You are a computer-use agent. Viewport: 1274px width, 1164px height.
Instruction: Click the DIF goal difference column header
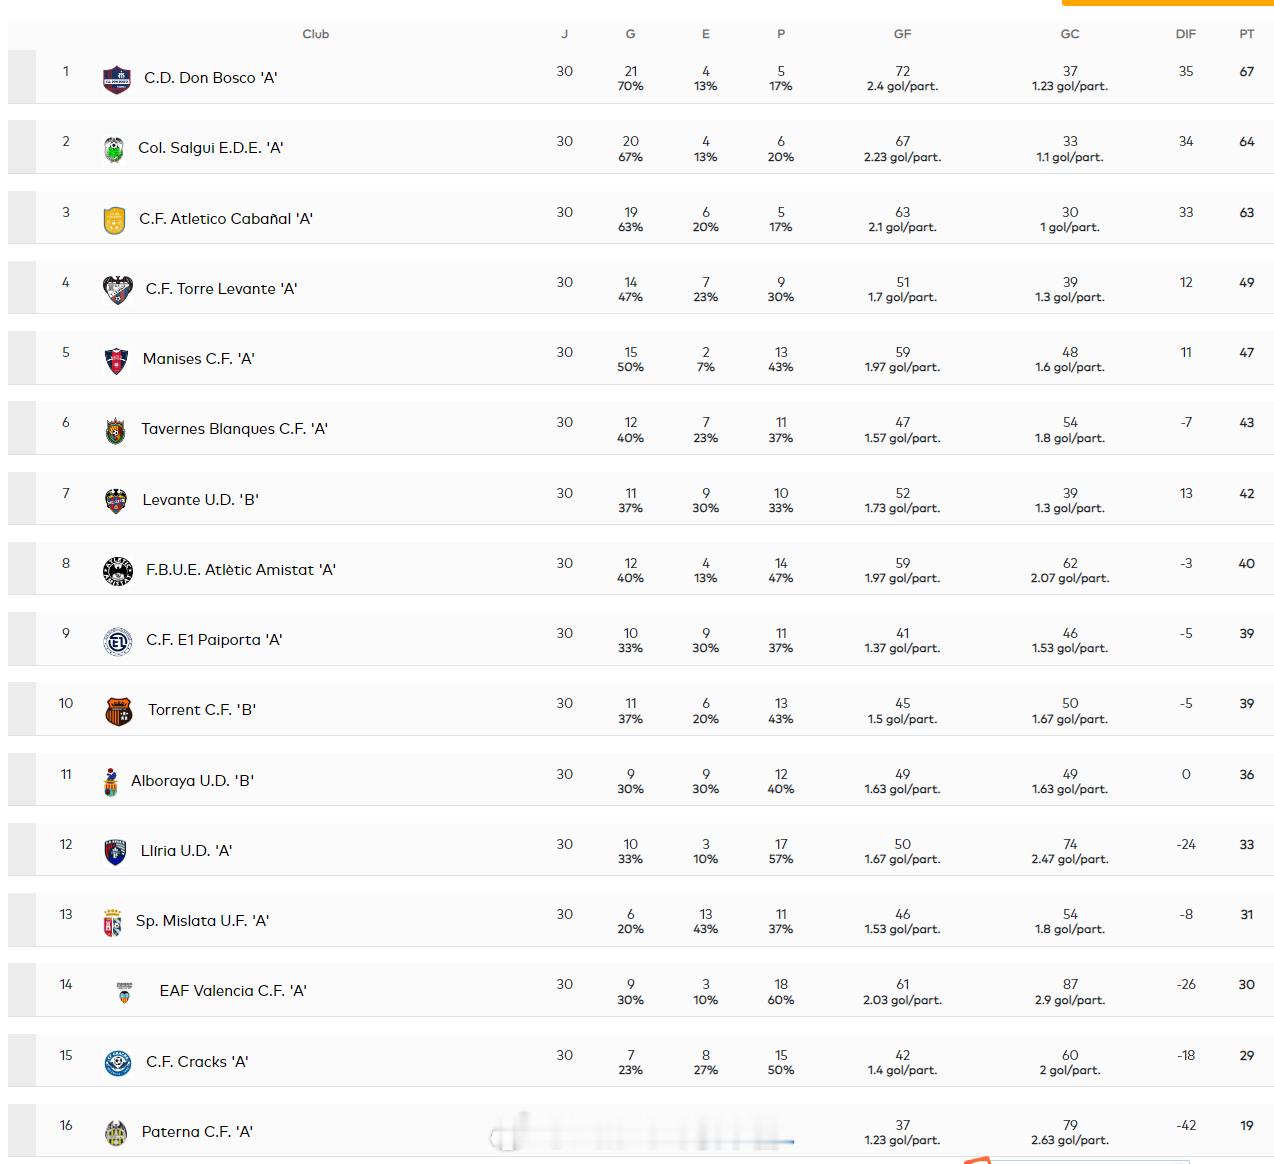click(x=1186, y=34)
